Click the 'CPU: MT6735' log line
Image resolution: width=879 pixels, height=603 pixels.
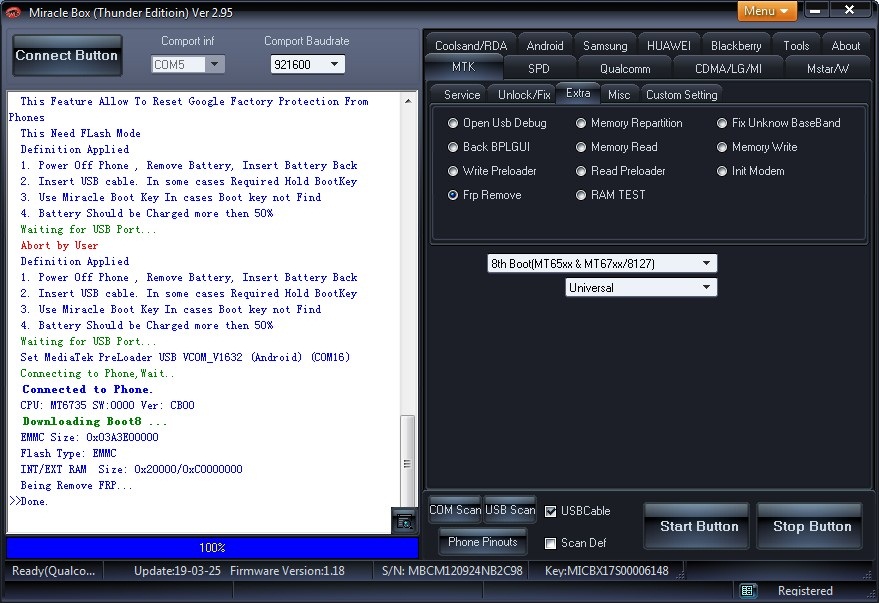tap(107, 405)
